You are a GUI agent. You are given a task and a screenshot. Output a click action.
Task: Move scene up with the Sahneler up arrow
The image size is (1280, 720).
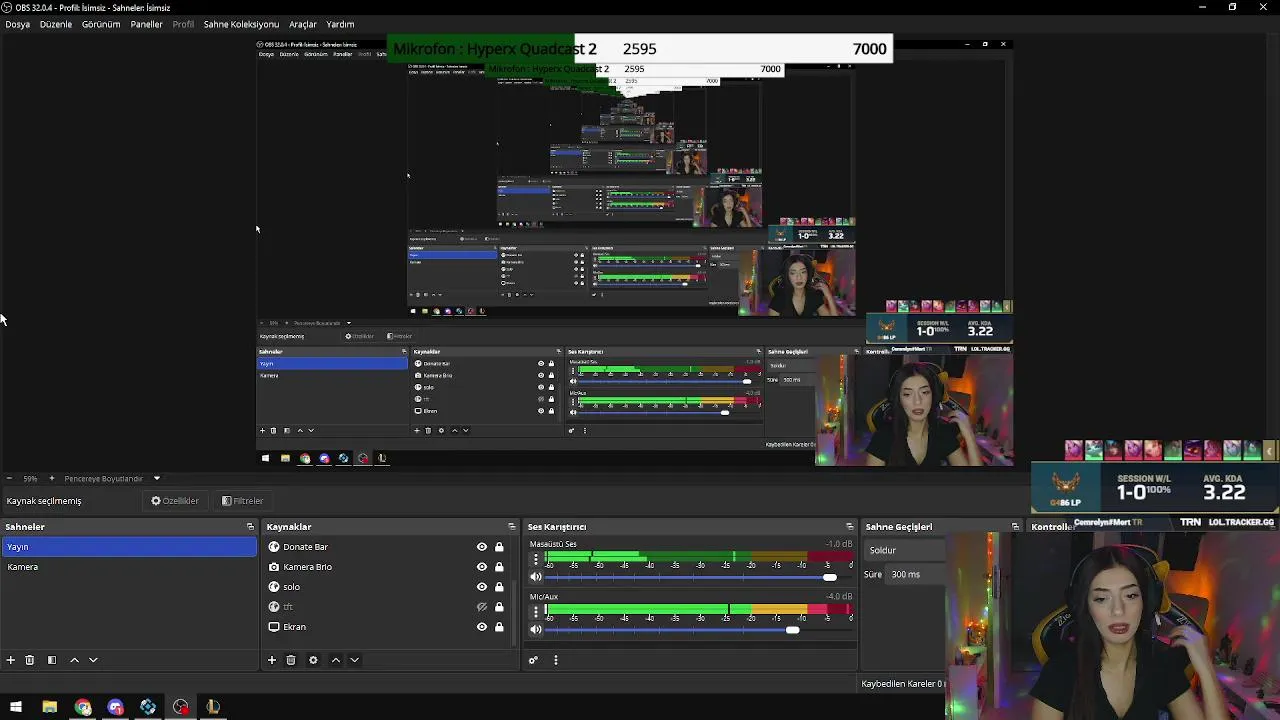(x=74, y=660)
